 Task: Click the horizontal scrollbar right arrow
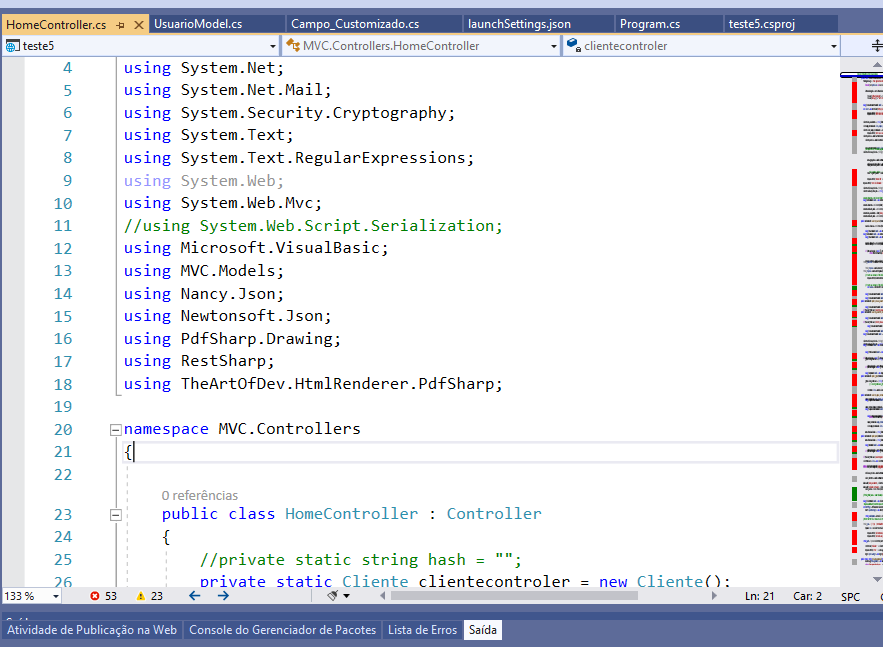(x=714, y=596)
